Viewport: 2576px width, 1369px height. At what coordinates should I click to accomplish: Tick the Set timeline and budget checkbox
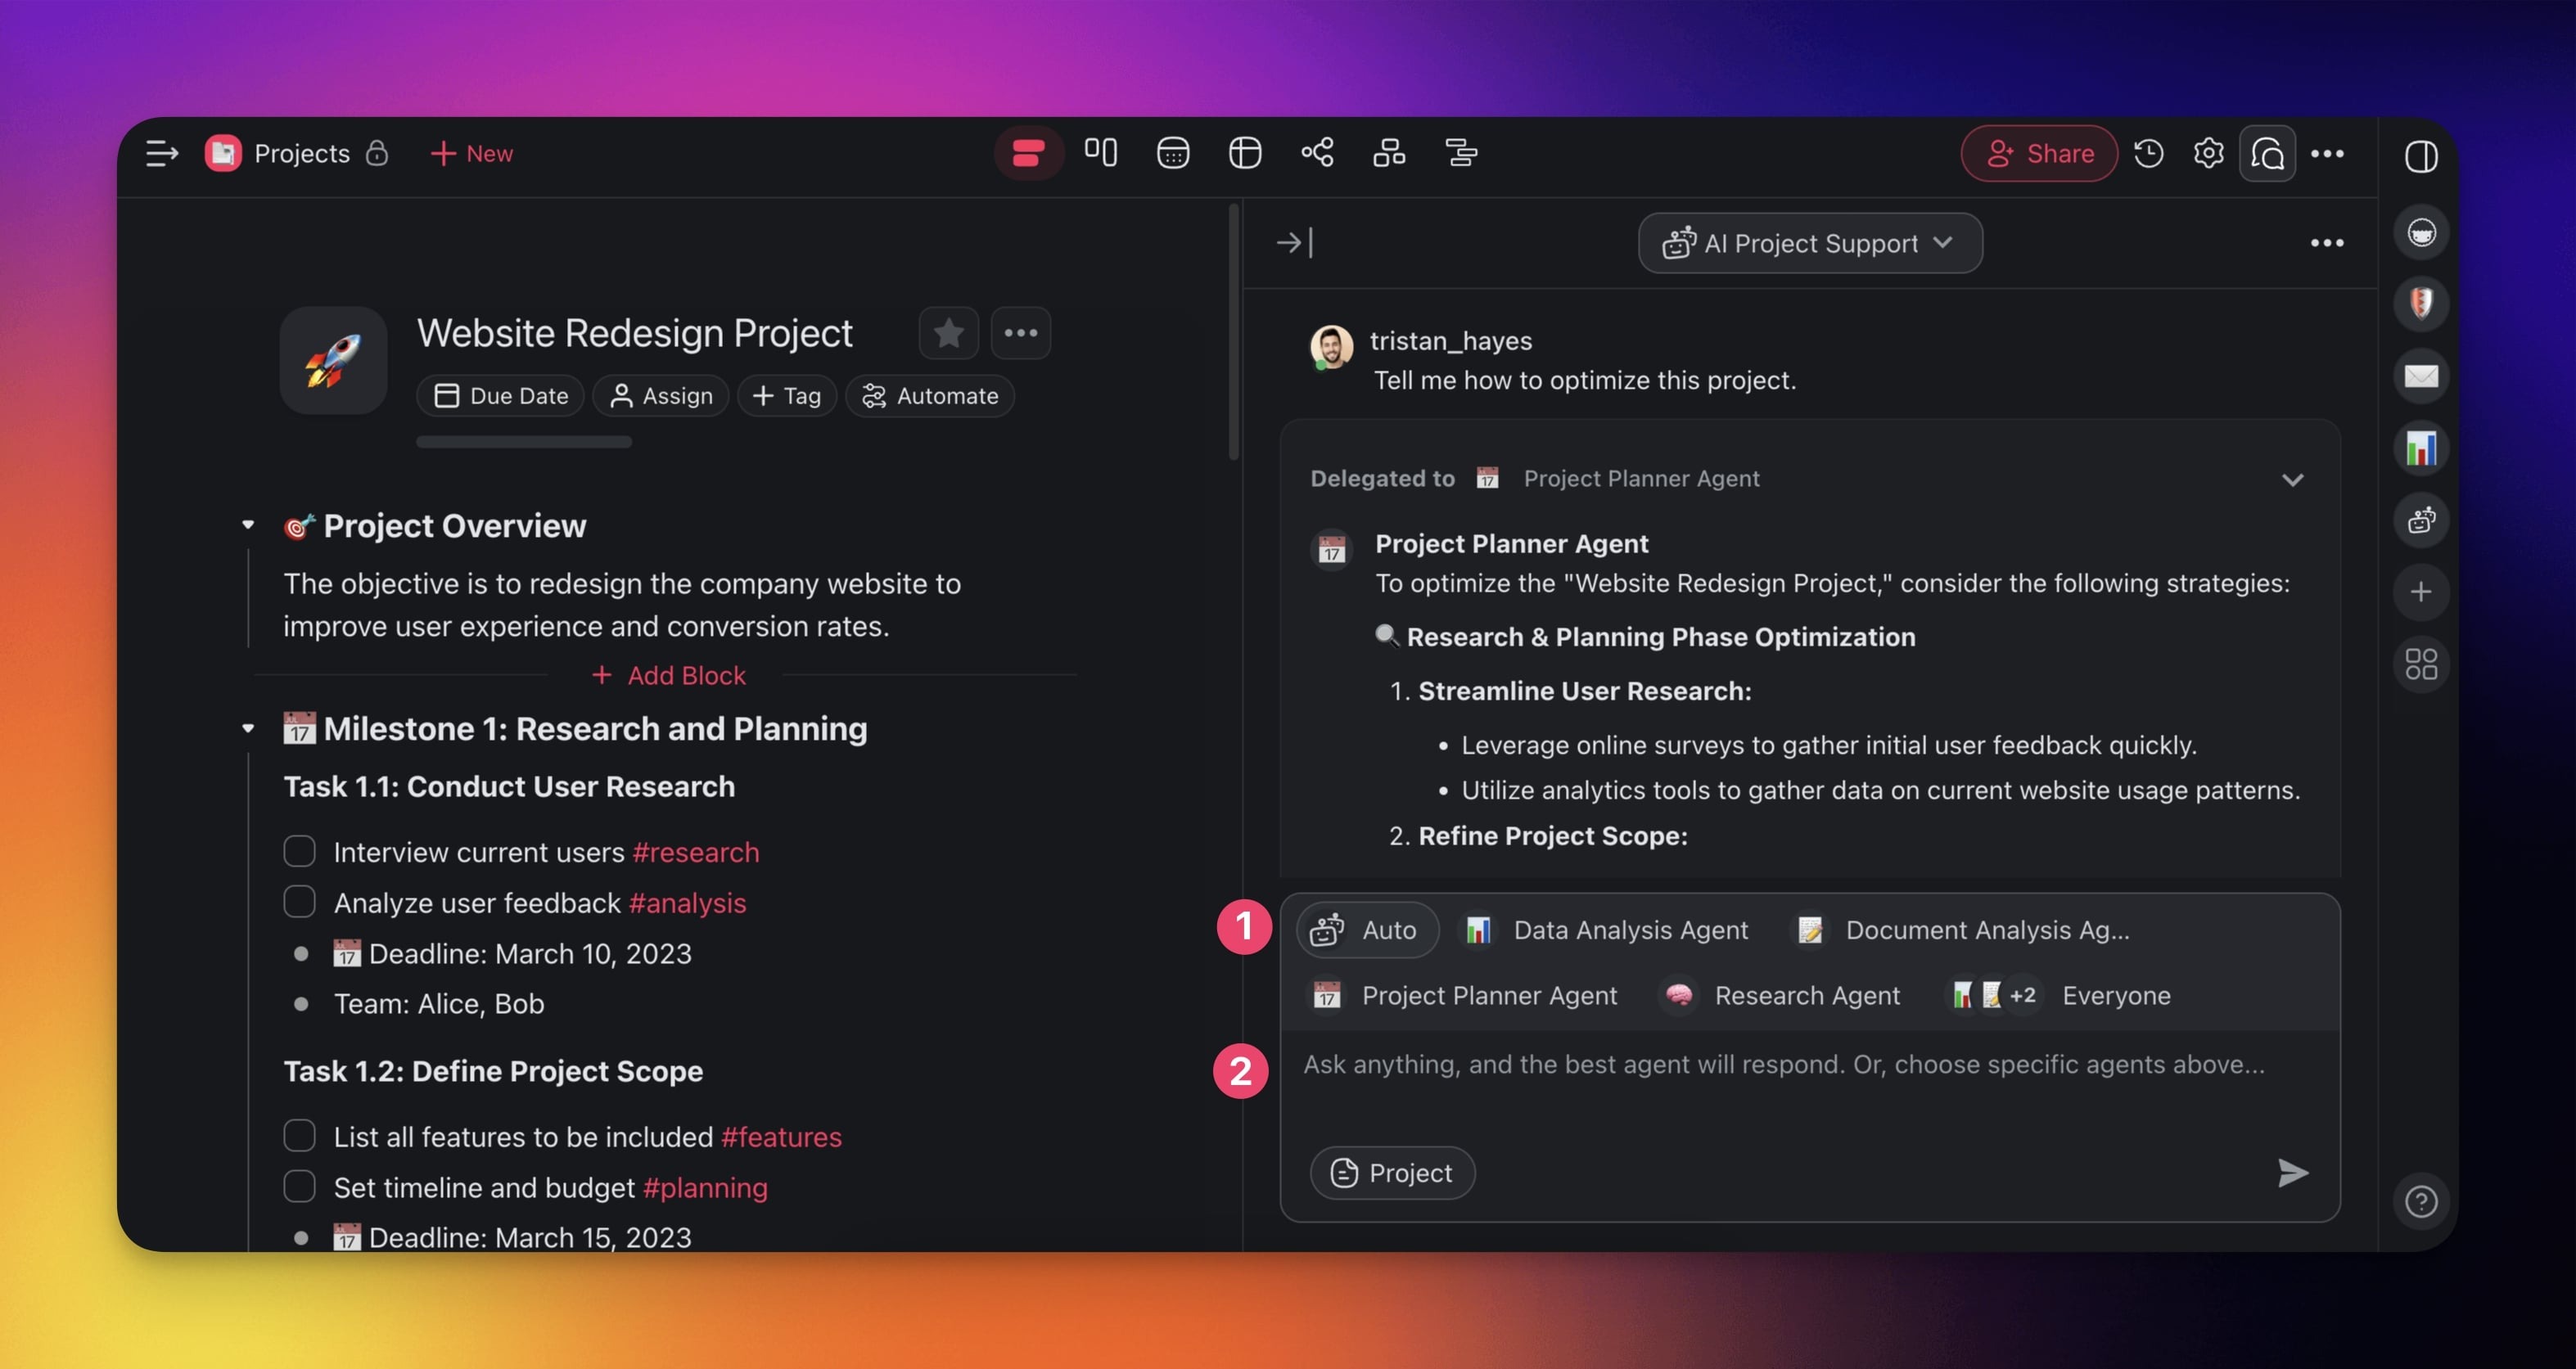299,1187
